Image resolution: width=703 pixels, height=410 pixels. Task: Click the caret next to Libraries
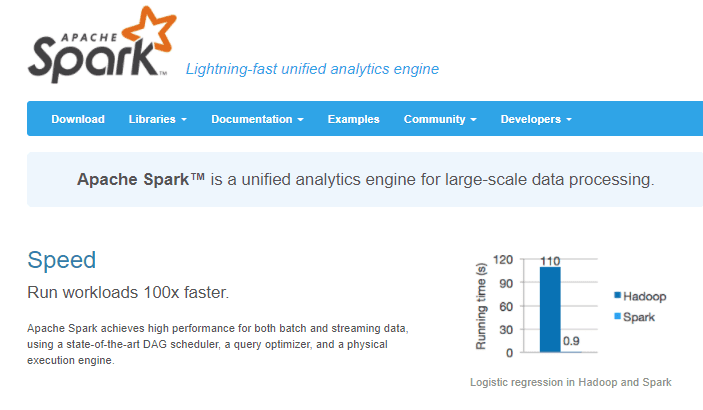click(x=184, y=120)
